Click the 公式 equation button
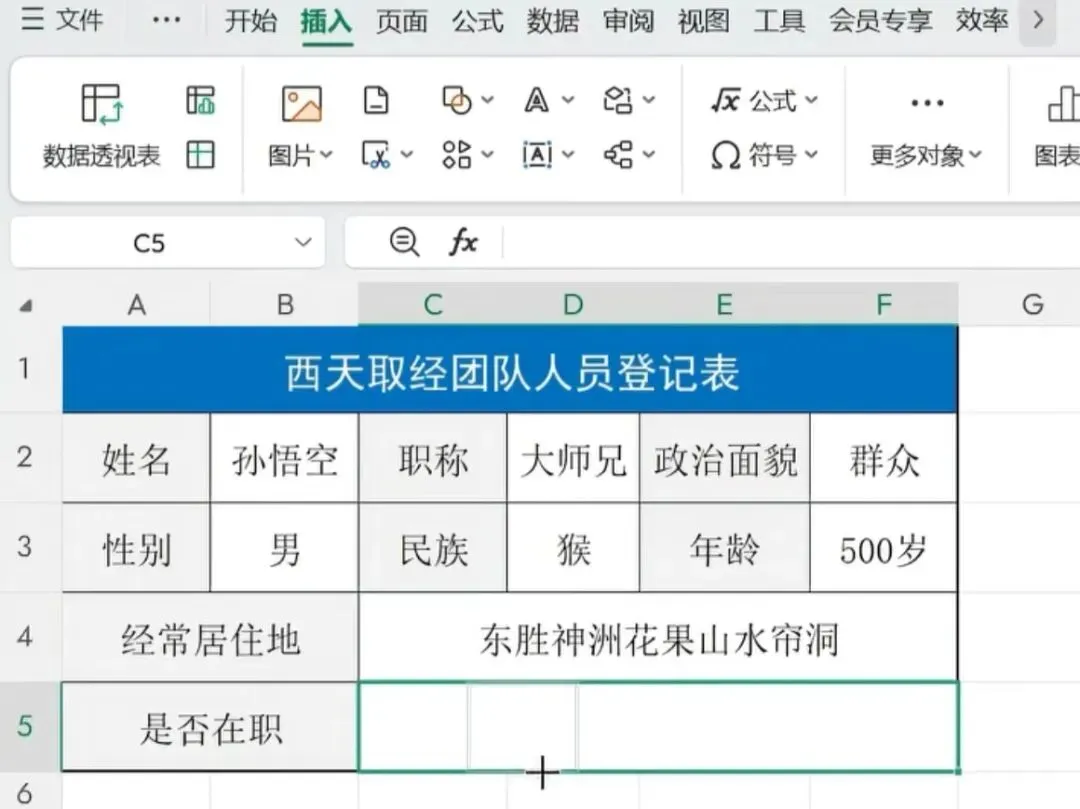1080x809 pixels. pos(765,101)
